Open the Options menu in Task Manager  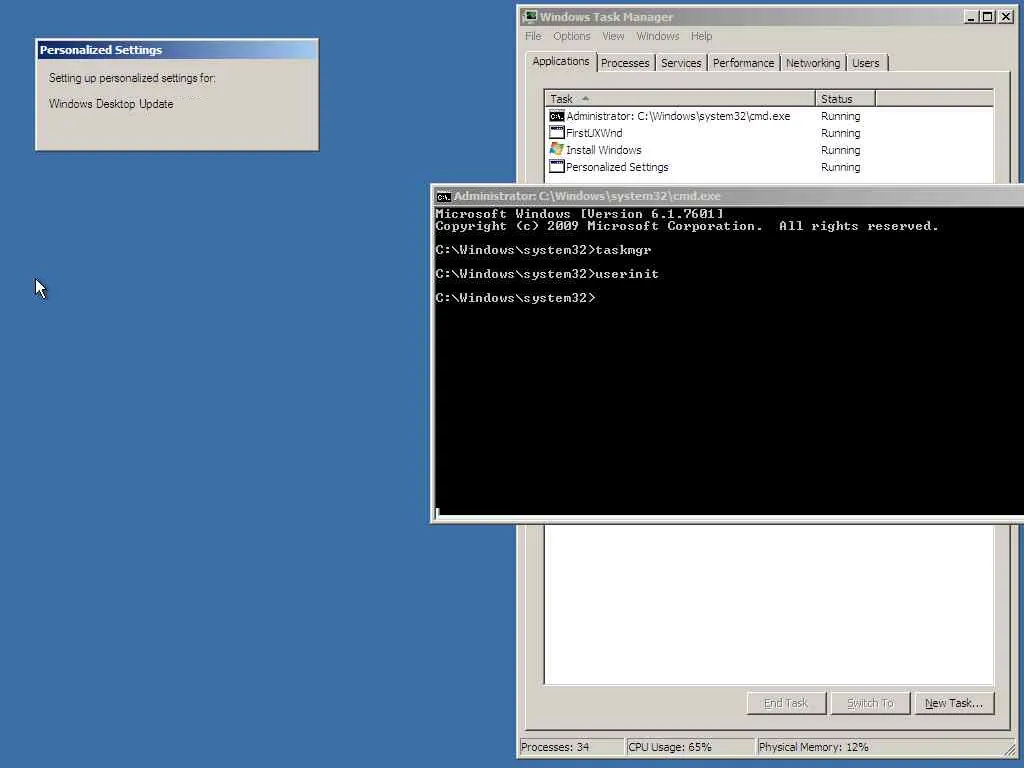571,36
